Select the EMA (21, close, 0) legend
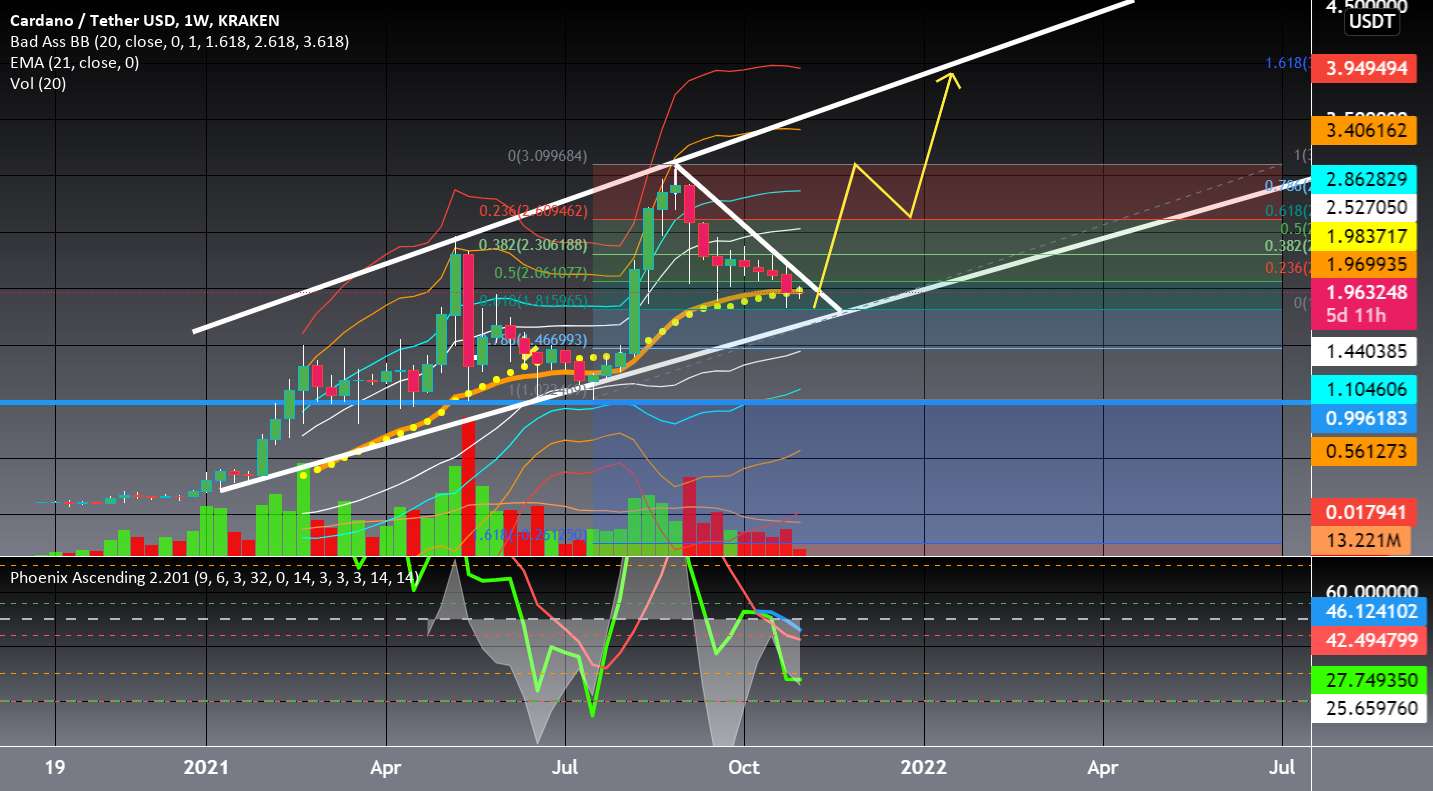The image size is (1433, 791). [x=74, y=63]
